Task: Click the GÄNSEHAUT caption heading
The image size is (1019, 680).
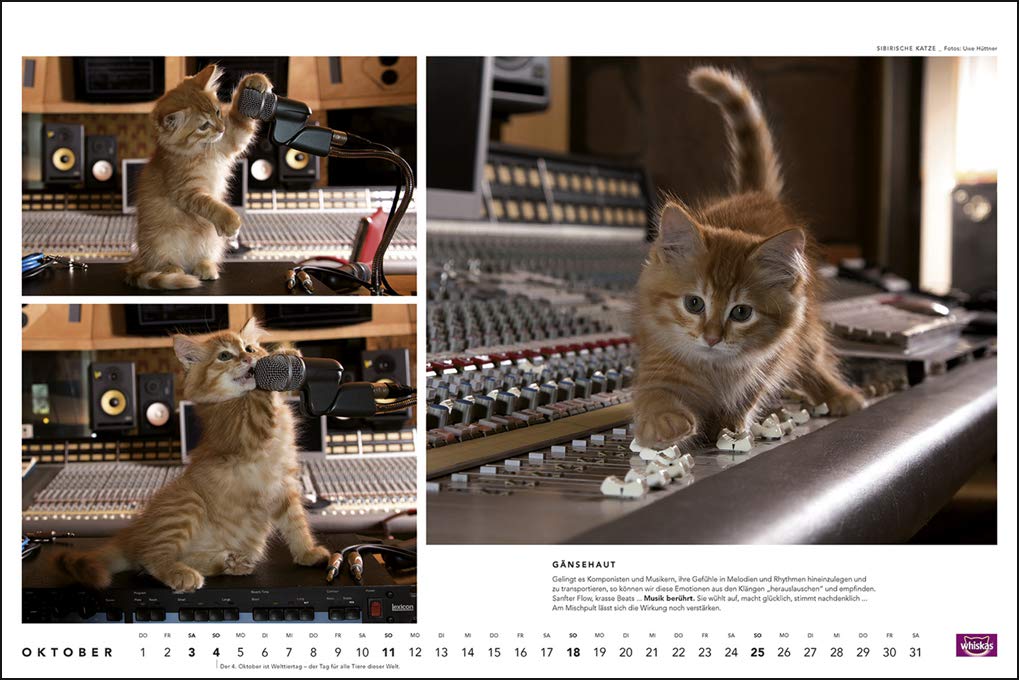Action: [584, 564]
